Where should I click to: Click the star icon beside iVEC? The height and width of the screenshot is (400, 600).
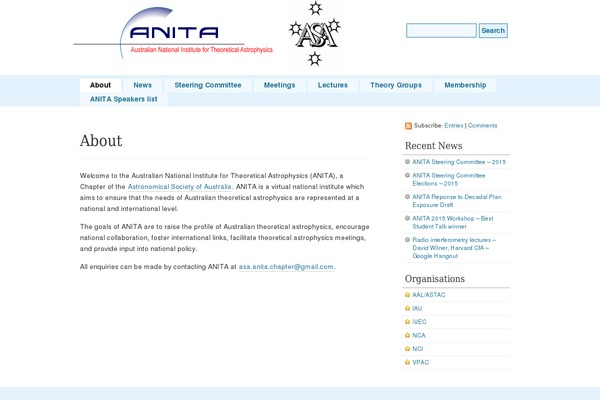click(408, 322)
